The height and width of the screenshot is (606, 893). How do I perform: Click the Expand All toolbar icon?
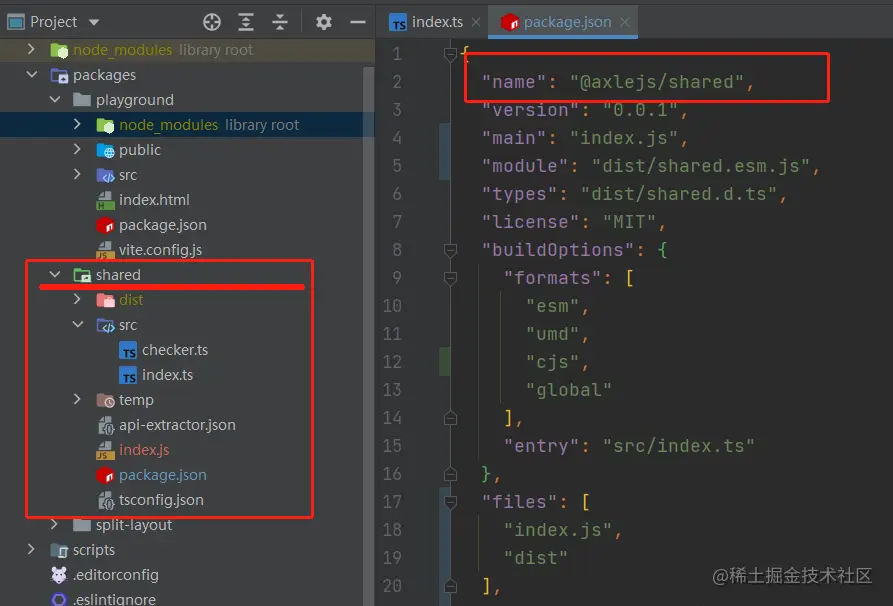tap(245, 22)
